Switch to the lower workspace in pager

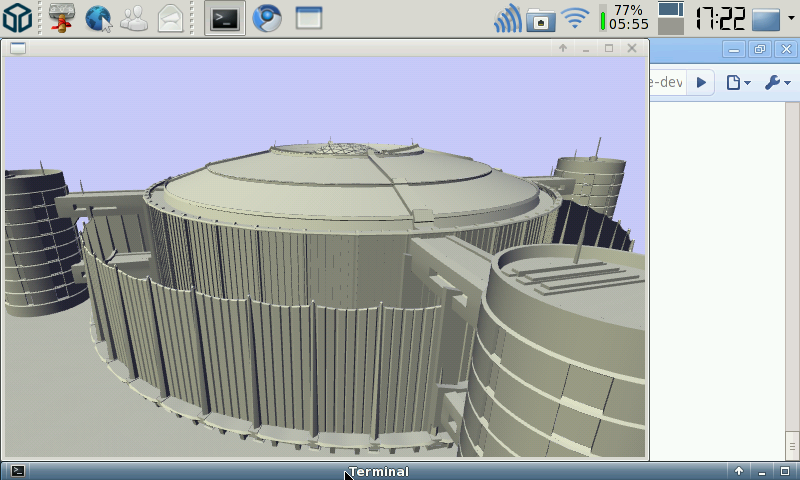(x=670, y=27)
